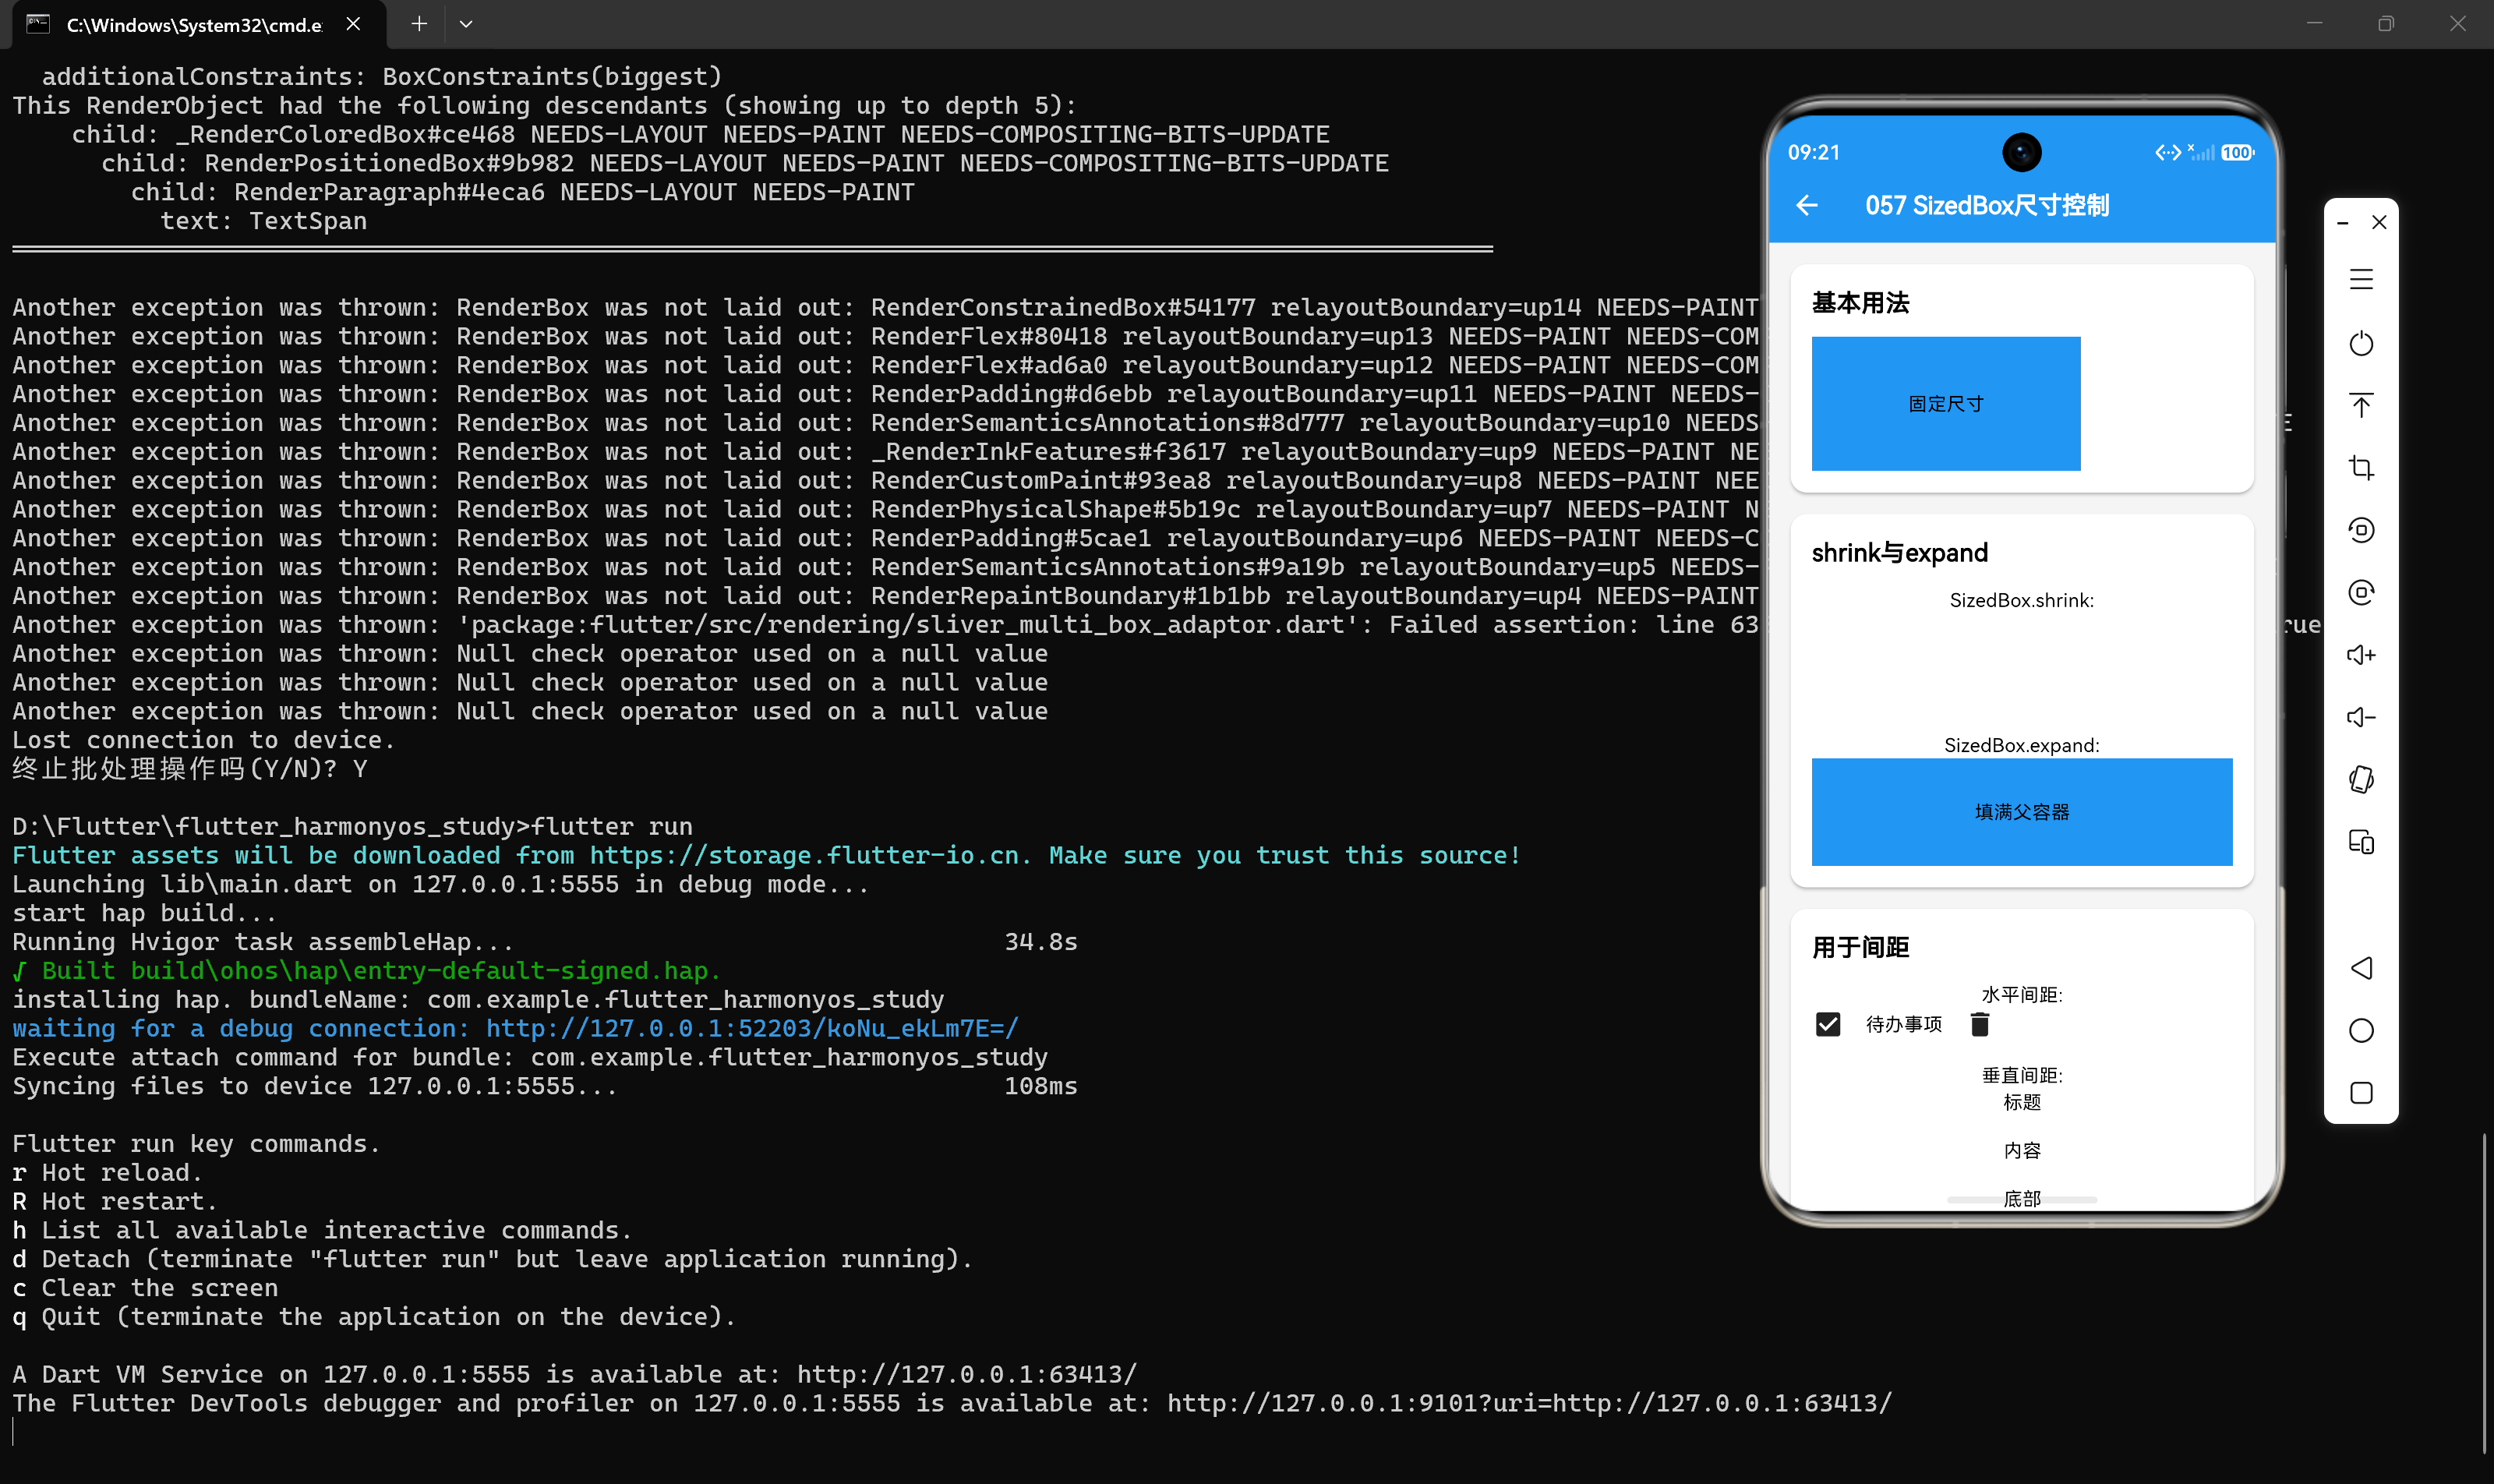Tap the emulator home circle button

pos(2361,1030)
